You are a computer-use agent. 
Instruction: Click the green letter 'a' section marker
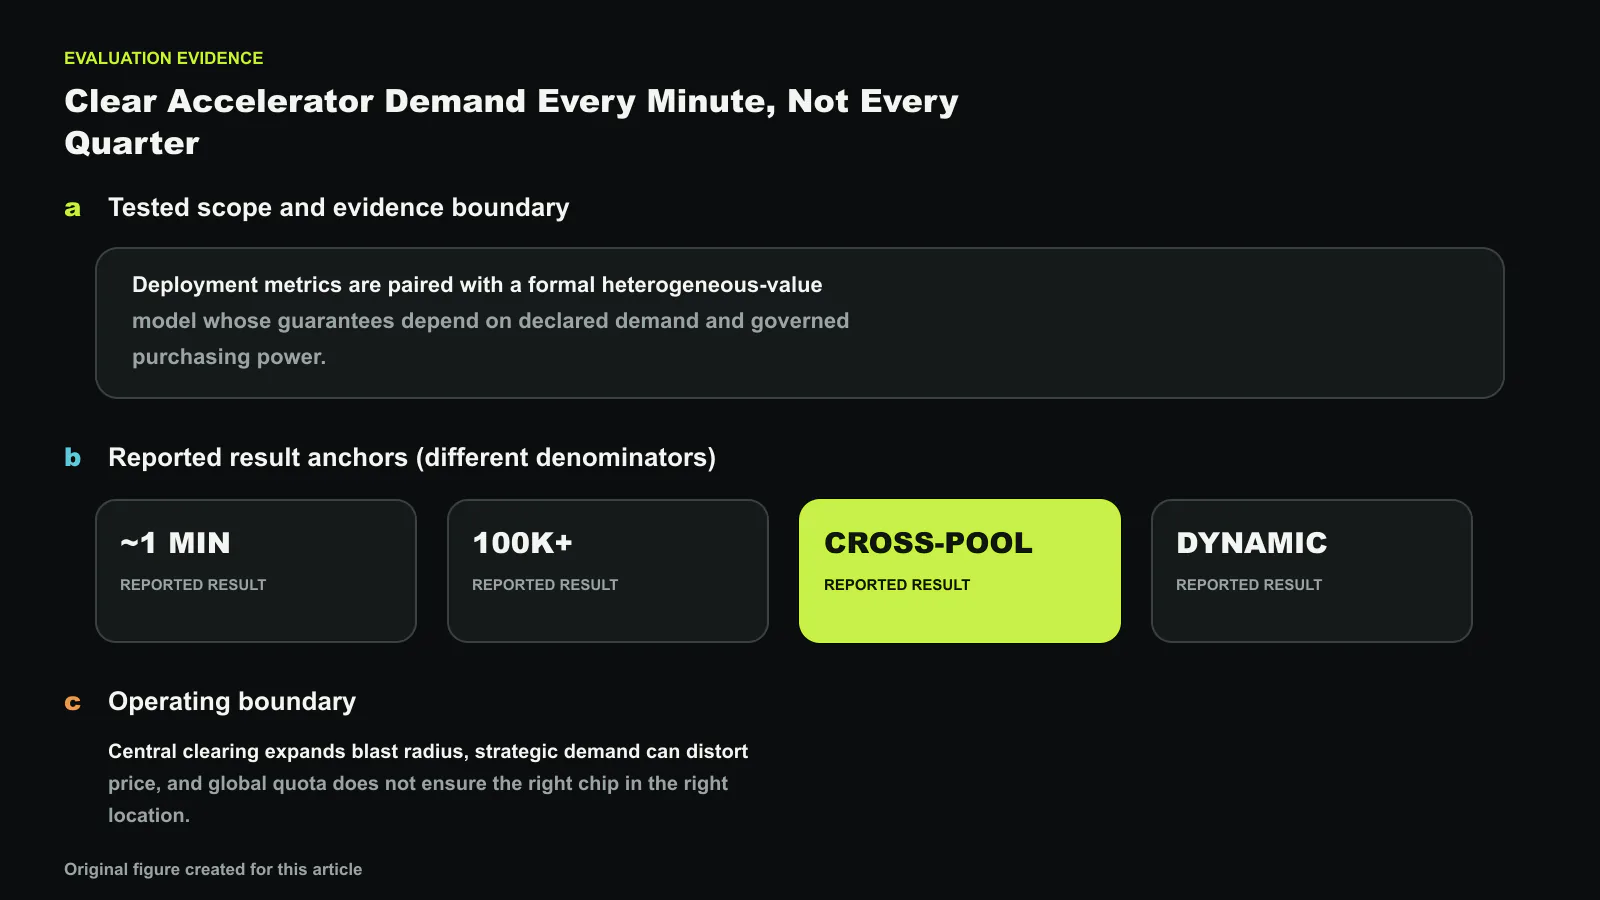point(72,209)
